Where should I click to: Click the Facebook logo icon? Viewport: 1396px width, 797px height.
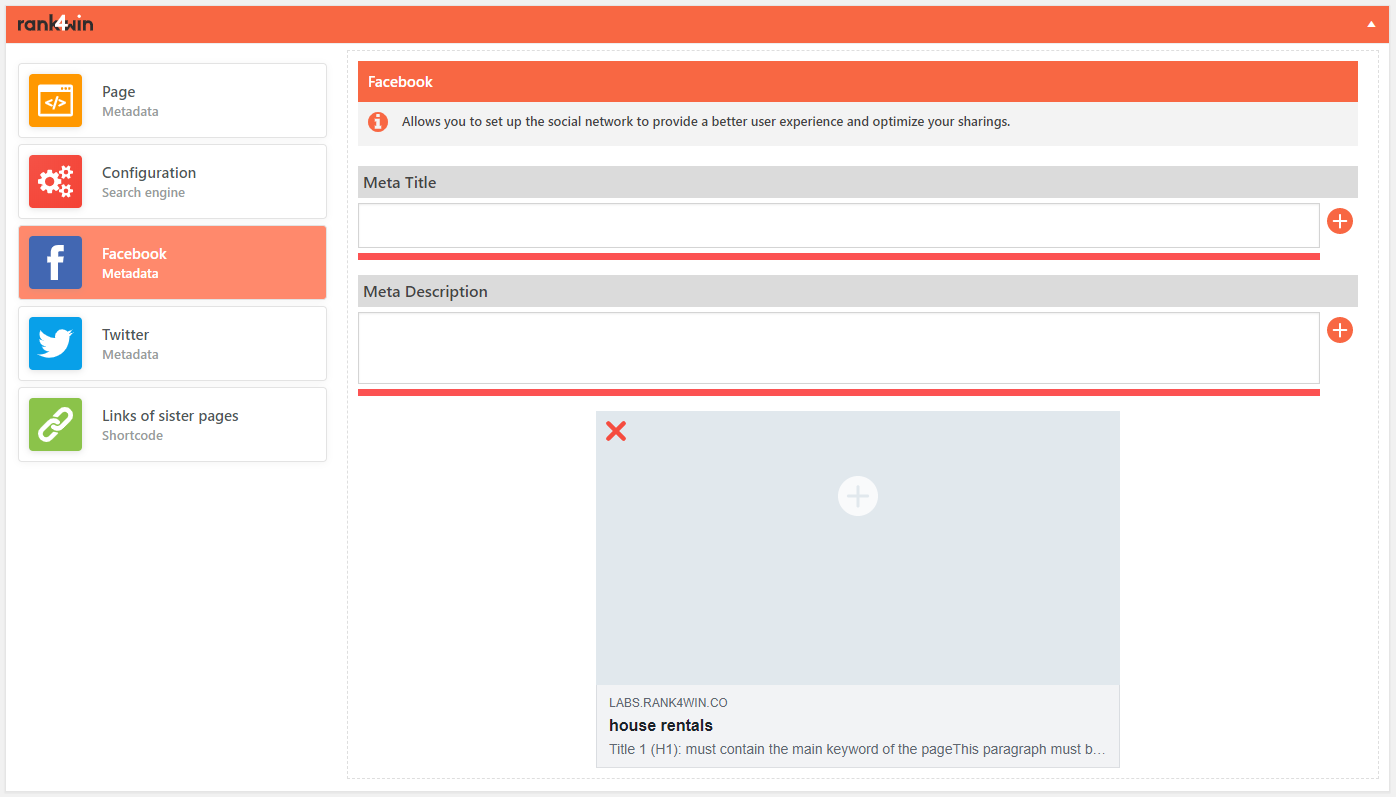click(55, 263)
